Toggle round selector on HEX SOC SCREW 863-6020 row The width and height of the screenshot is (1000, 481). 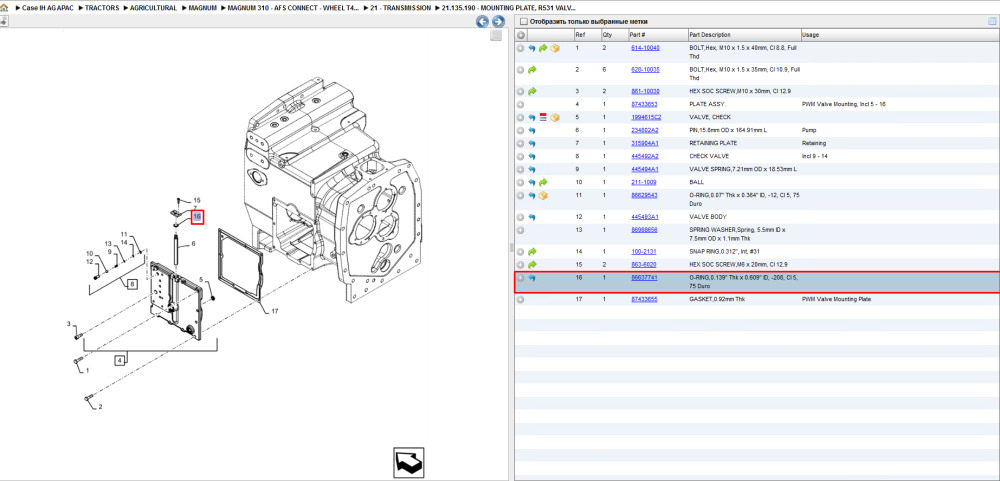coord(520,265)
